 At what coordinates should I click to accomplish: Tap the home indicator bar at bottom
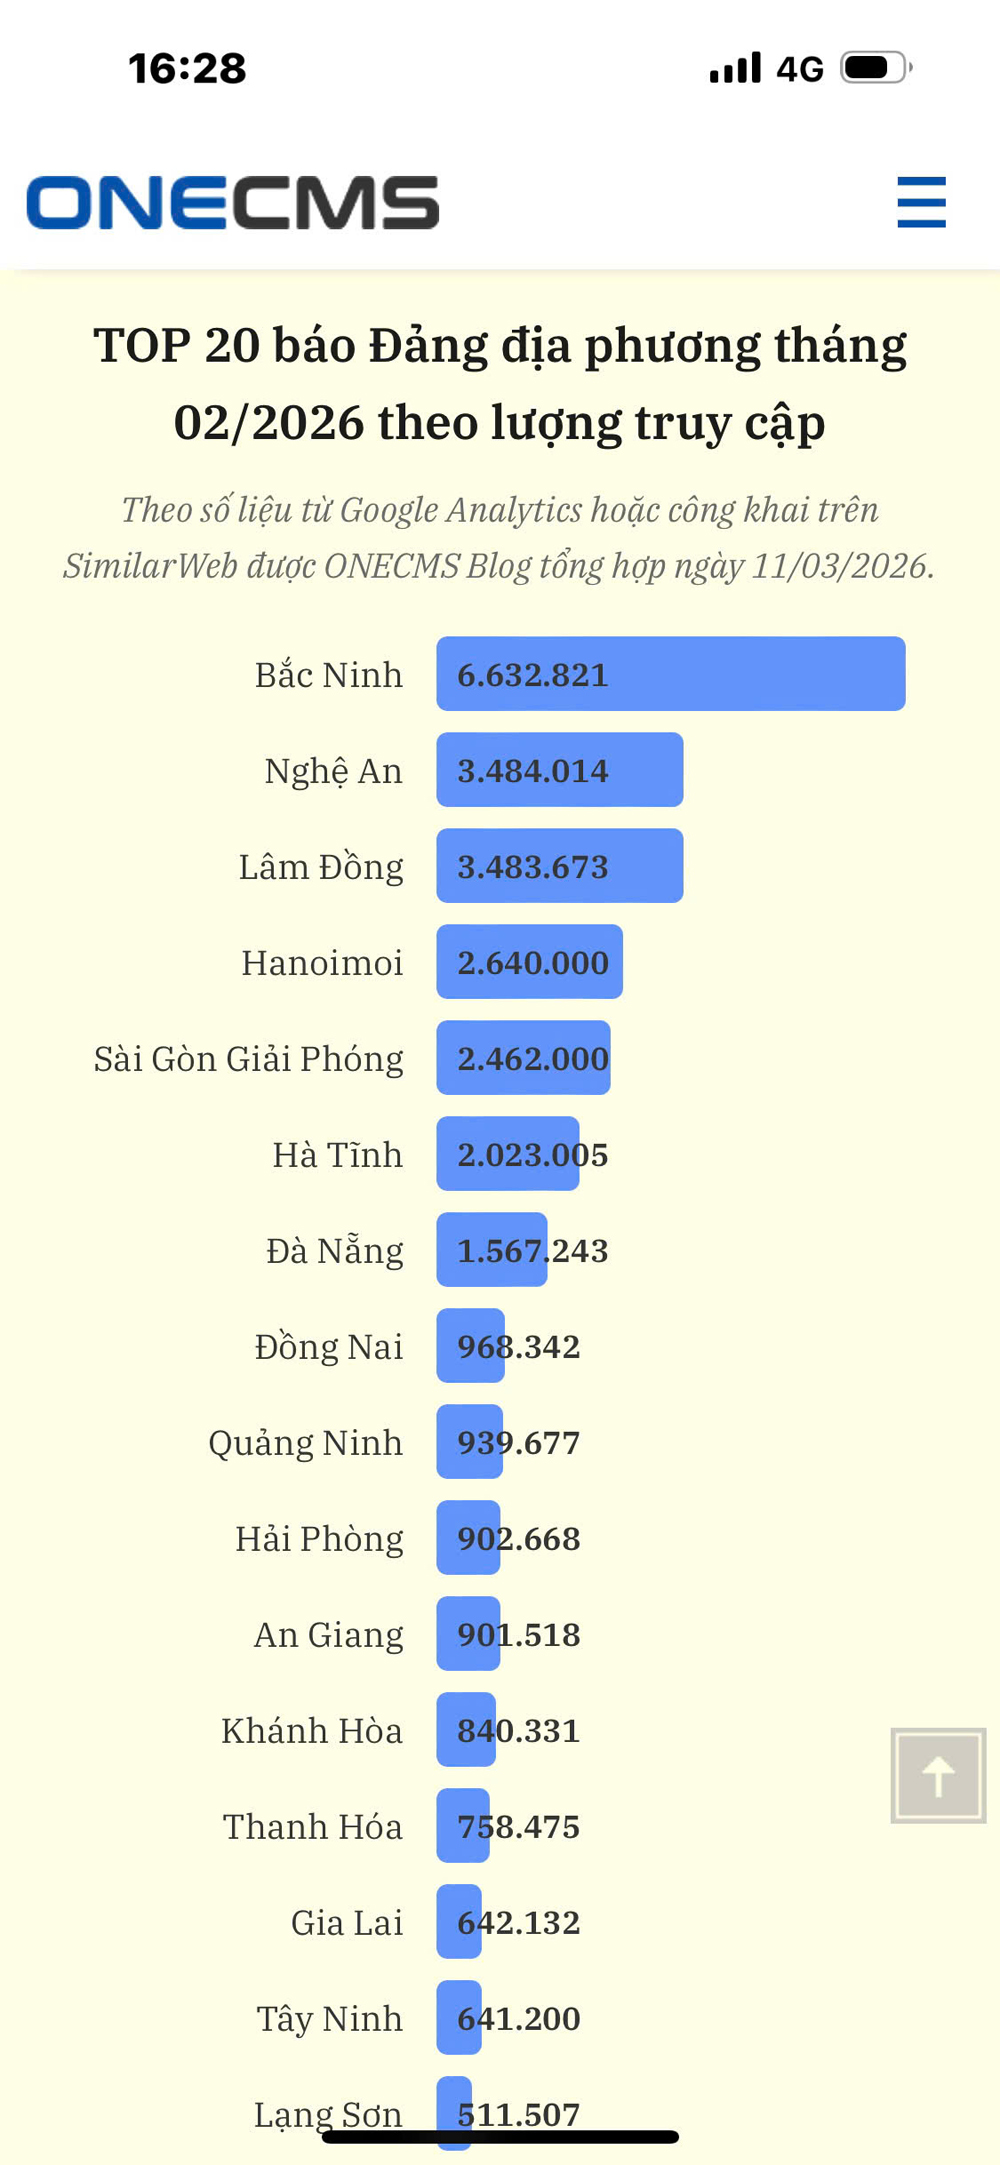click(500, 2137)
